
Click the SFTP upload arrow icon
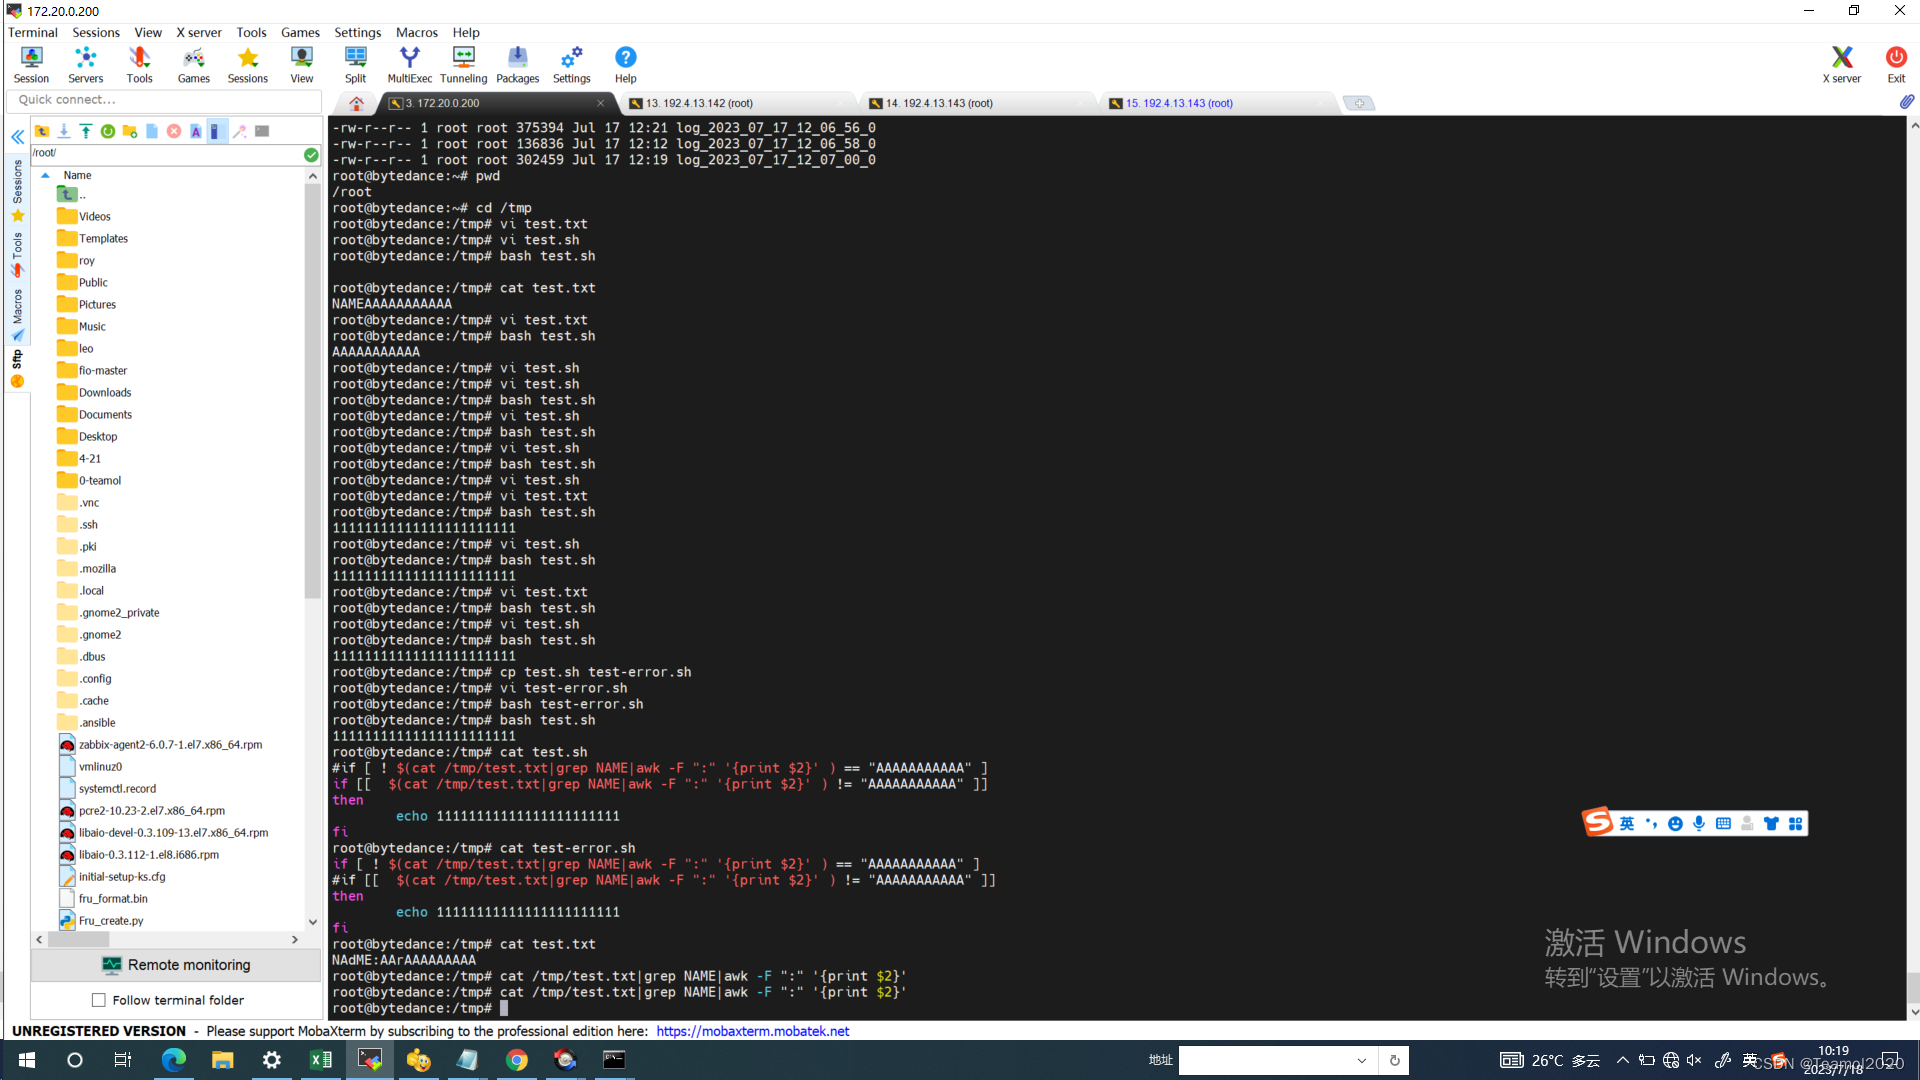[86, 131]
